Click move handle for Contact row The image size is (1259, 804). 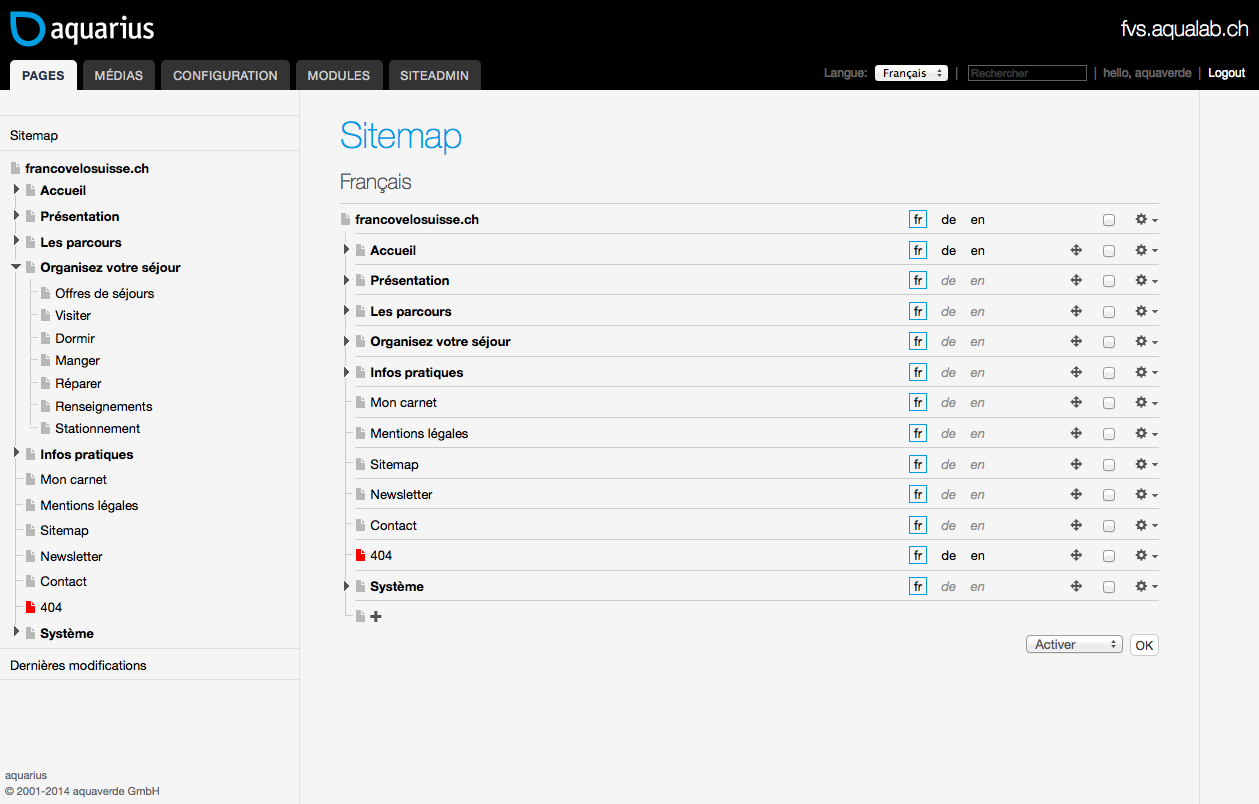(x=1076, y=526)
